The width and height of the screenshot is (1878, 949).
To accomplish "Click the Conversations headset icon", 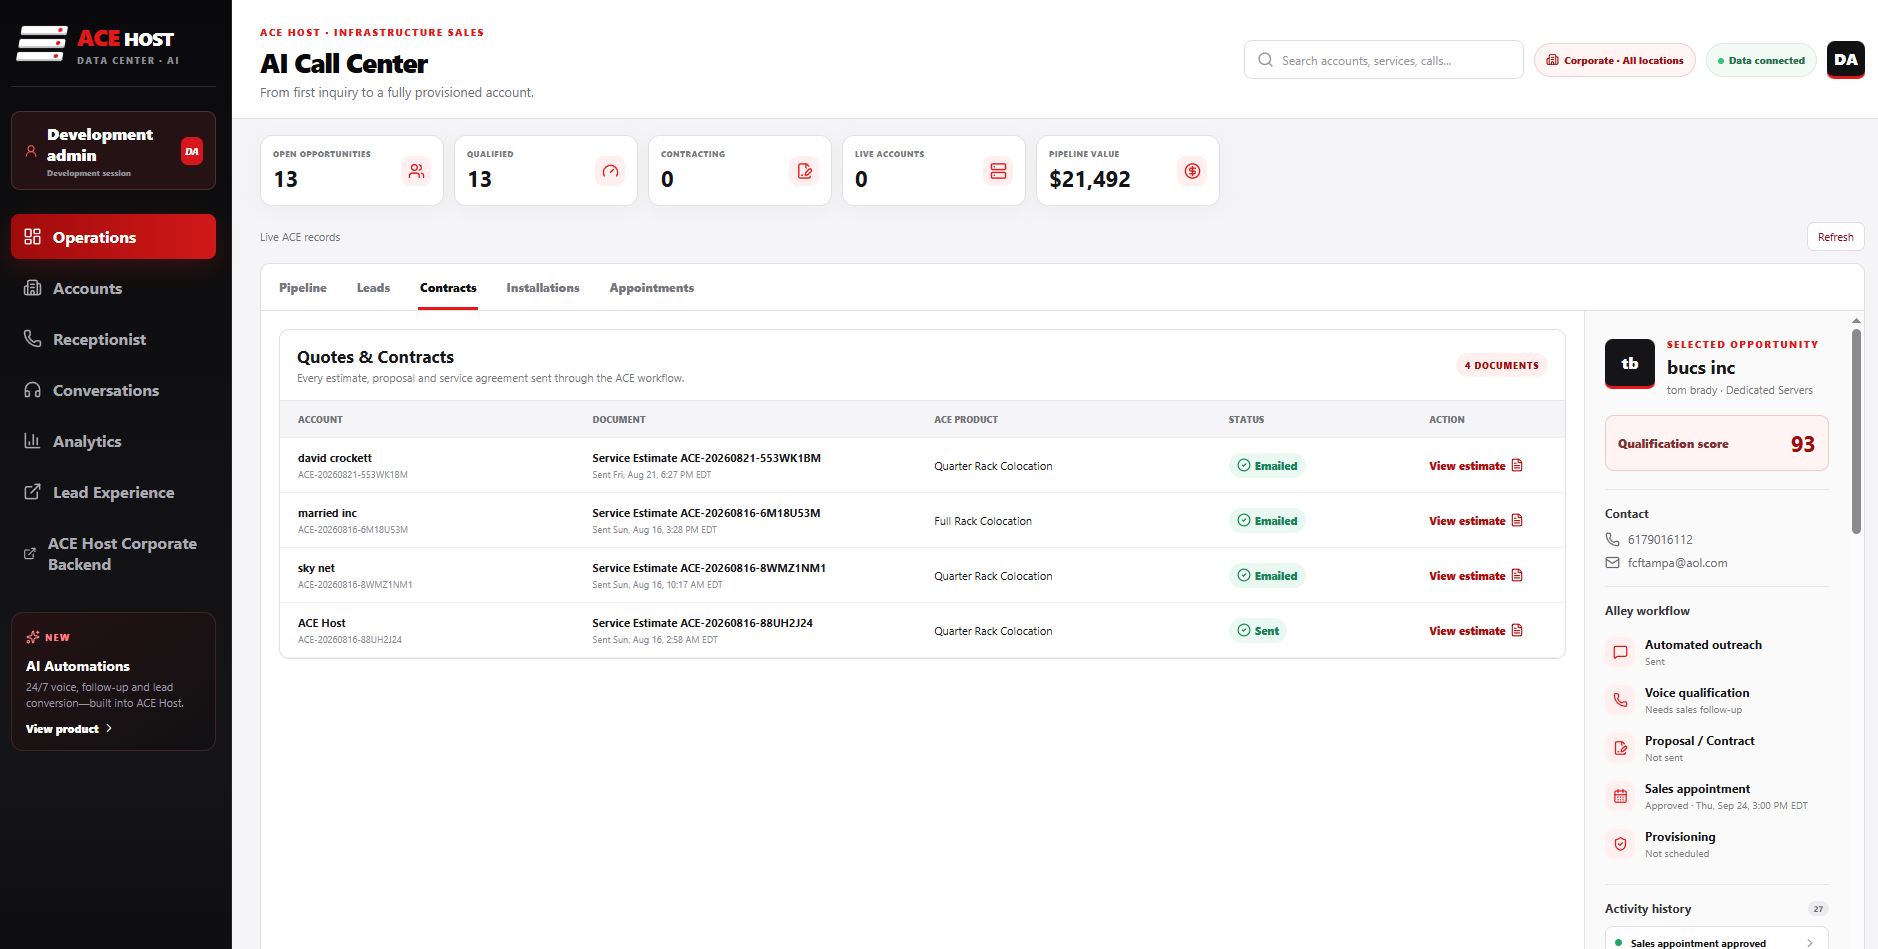I will (32, 390).
